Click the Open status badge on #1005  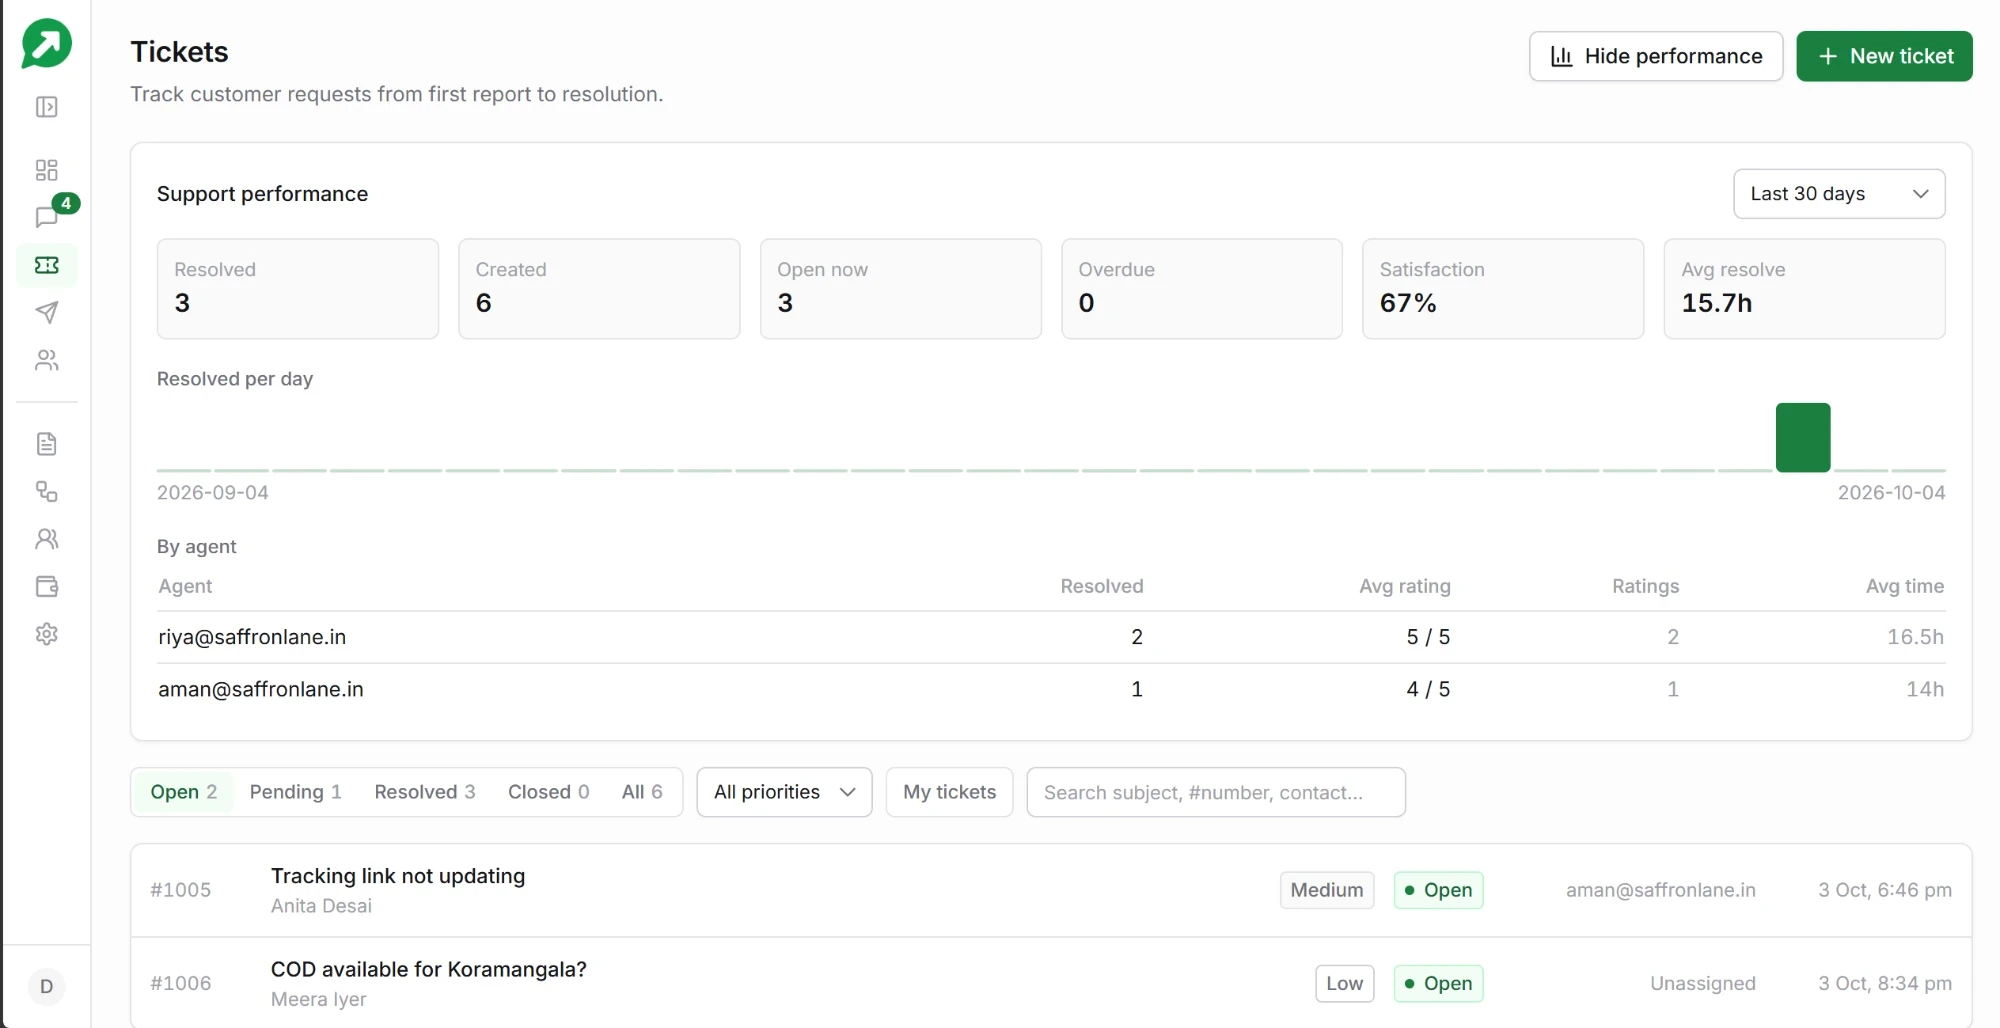1438,890
